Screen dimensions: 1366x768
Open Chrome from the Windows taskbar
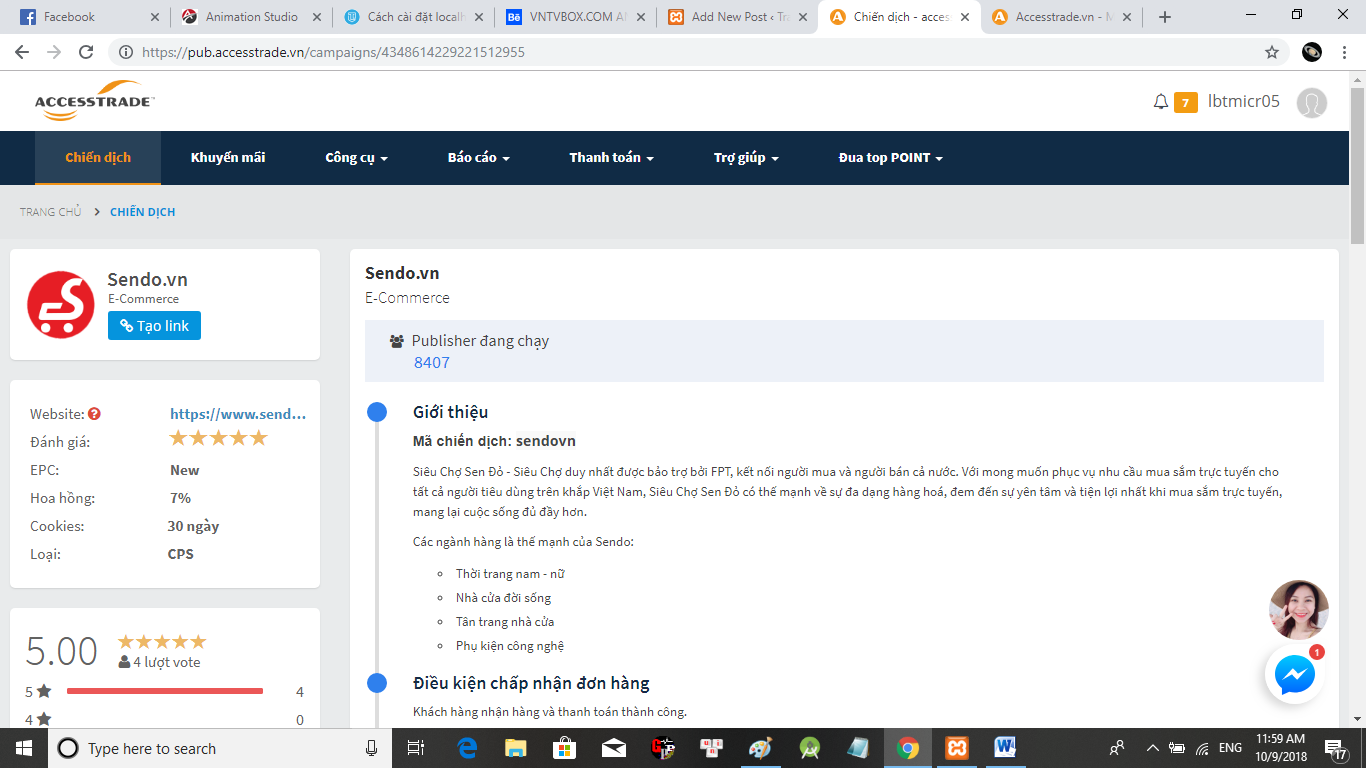click(908, 748)
